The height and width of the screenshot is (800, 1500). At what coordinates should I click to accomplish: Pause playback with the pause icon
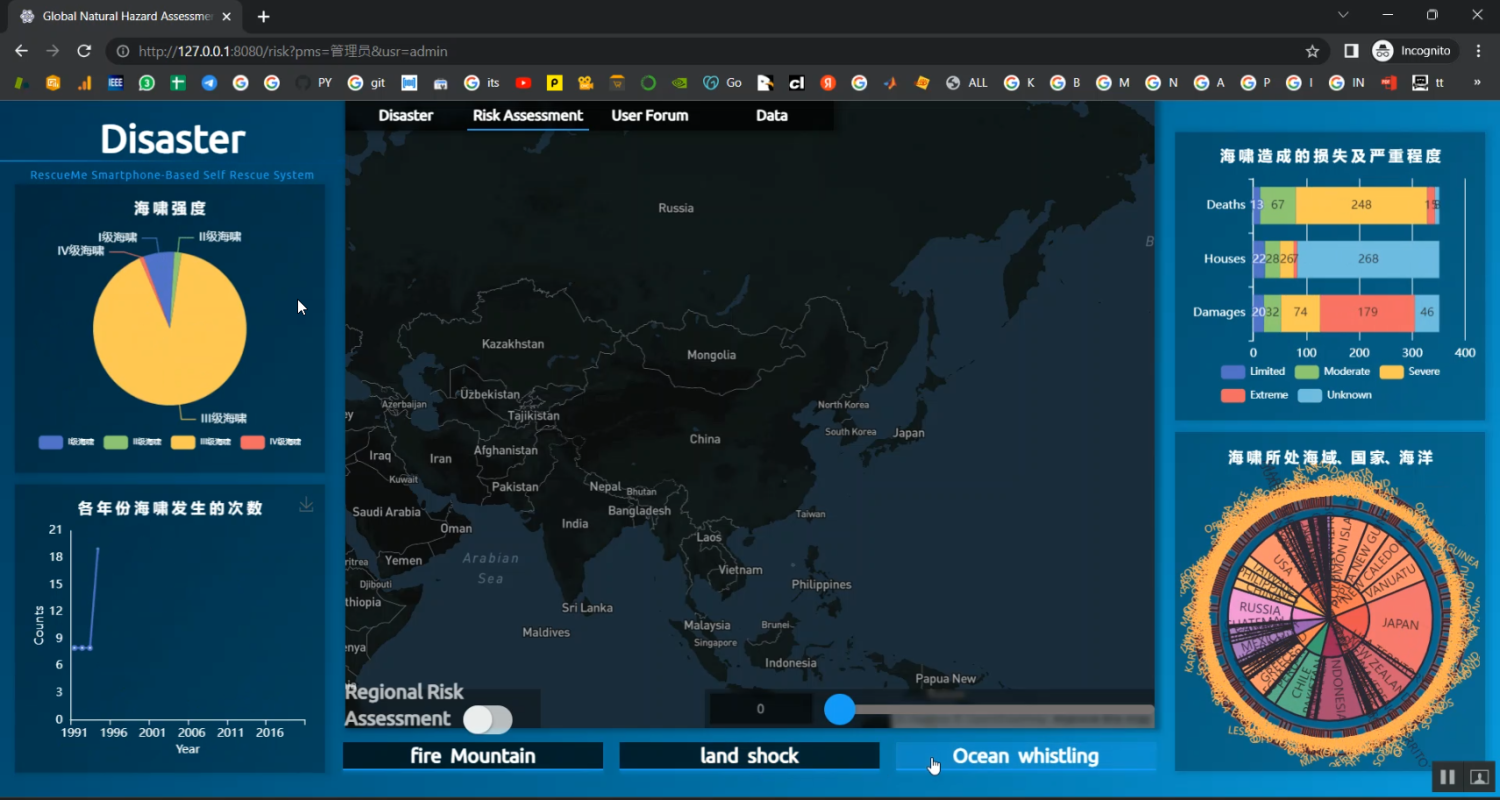(1446, 777)
